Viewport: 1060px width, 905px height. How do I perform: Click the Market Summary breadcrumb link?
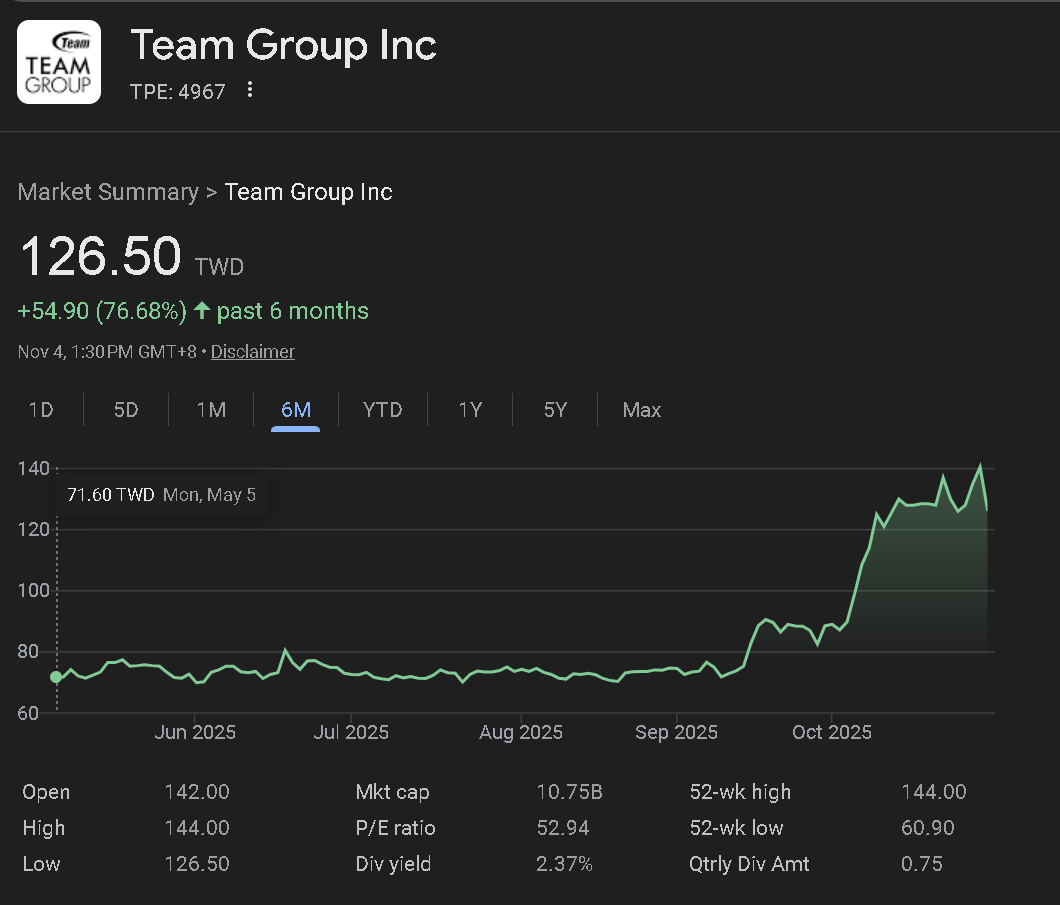pos(108,192)
